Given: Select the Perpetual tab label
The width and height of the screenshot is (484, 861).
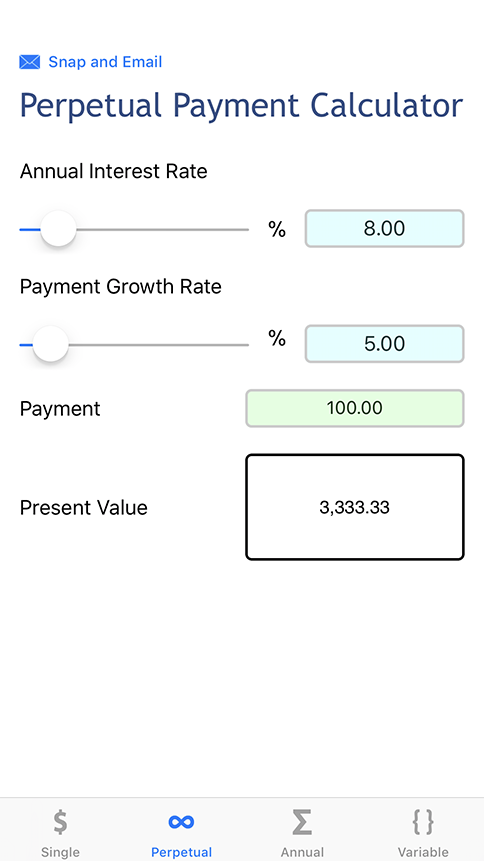Looking at the screenshot, I should 181,852.
